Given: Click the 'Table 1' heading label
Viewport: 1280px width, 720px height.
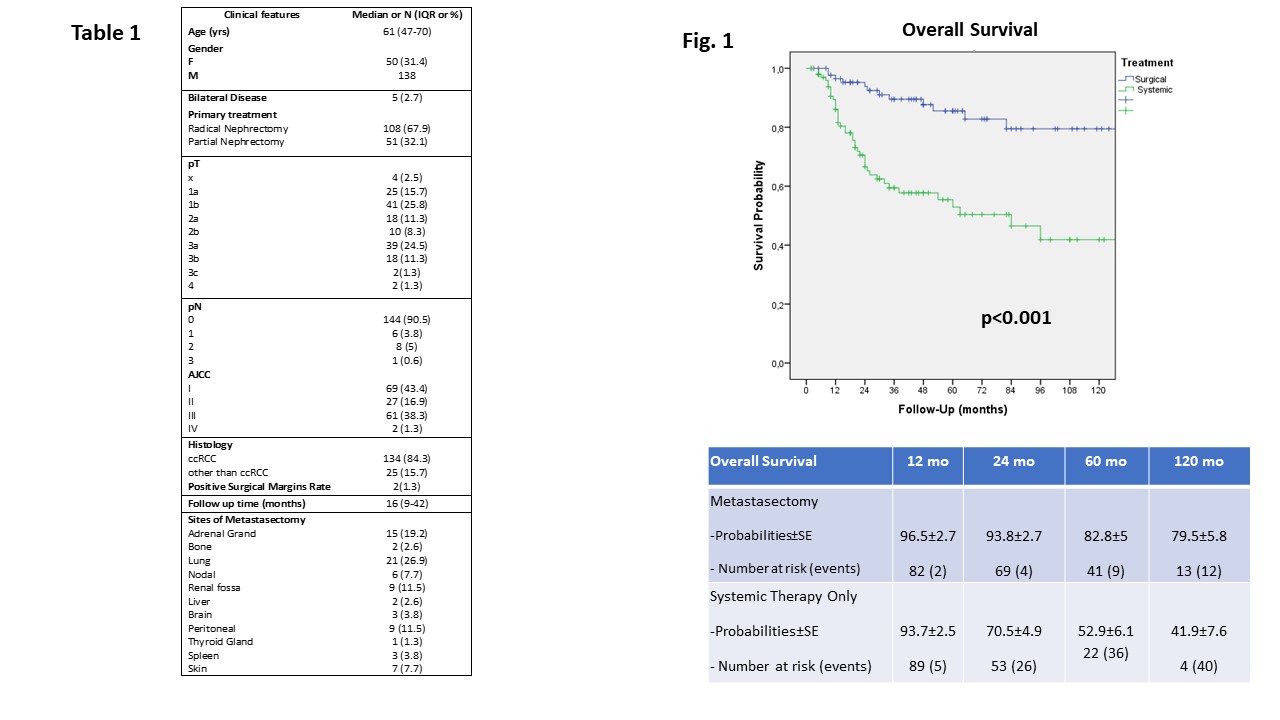Looking at the screenshot, I should click(x=106, y=33).
